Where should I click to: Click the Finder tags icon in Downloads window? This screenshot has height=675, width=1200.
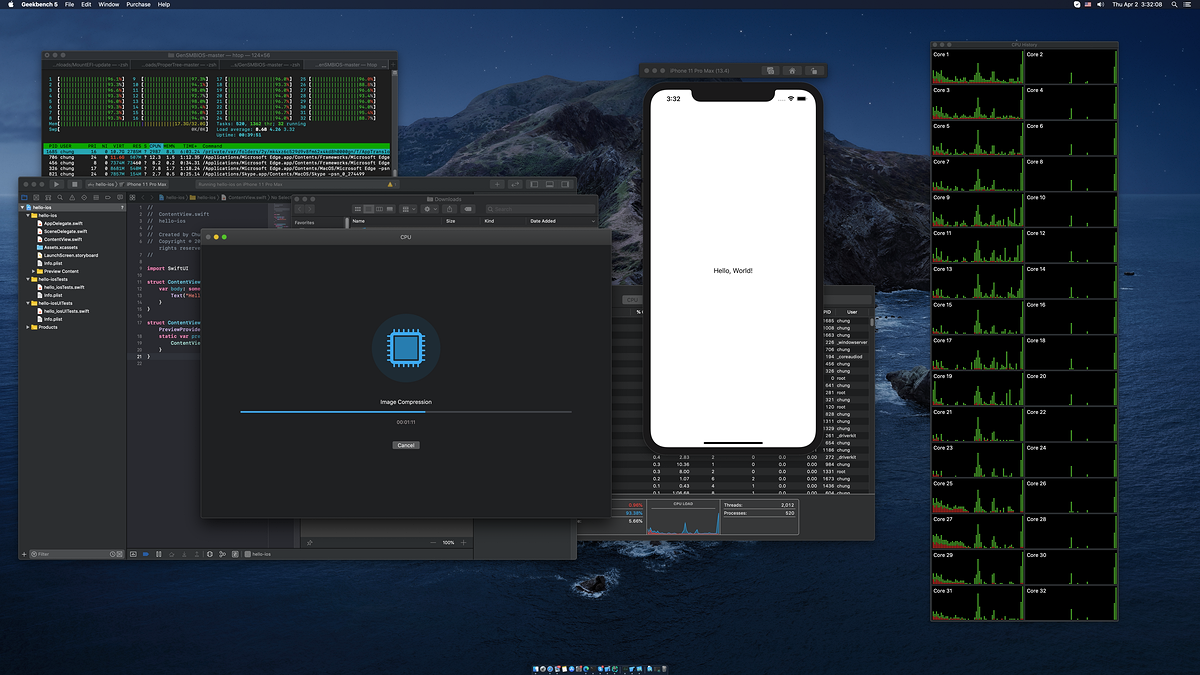coord(468,209)
